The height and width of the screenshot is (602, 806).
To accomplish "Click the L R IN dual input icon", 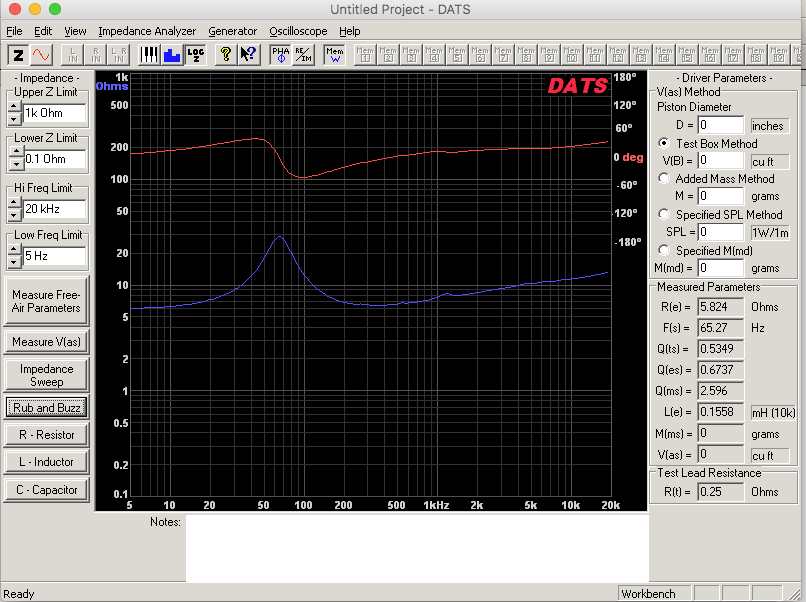I will pos(119,54).
